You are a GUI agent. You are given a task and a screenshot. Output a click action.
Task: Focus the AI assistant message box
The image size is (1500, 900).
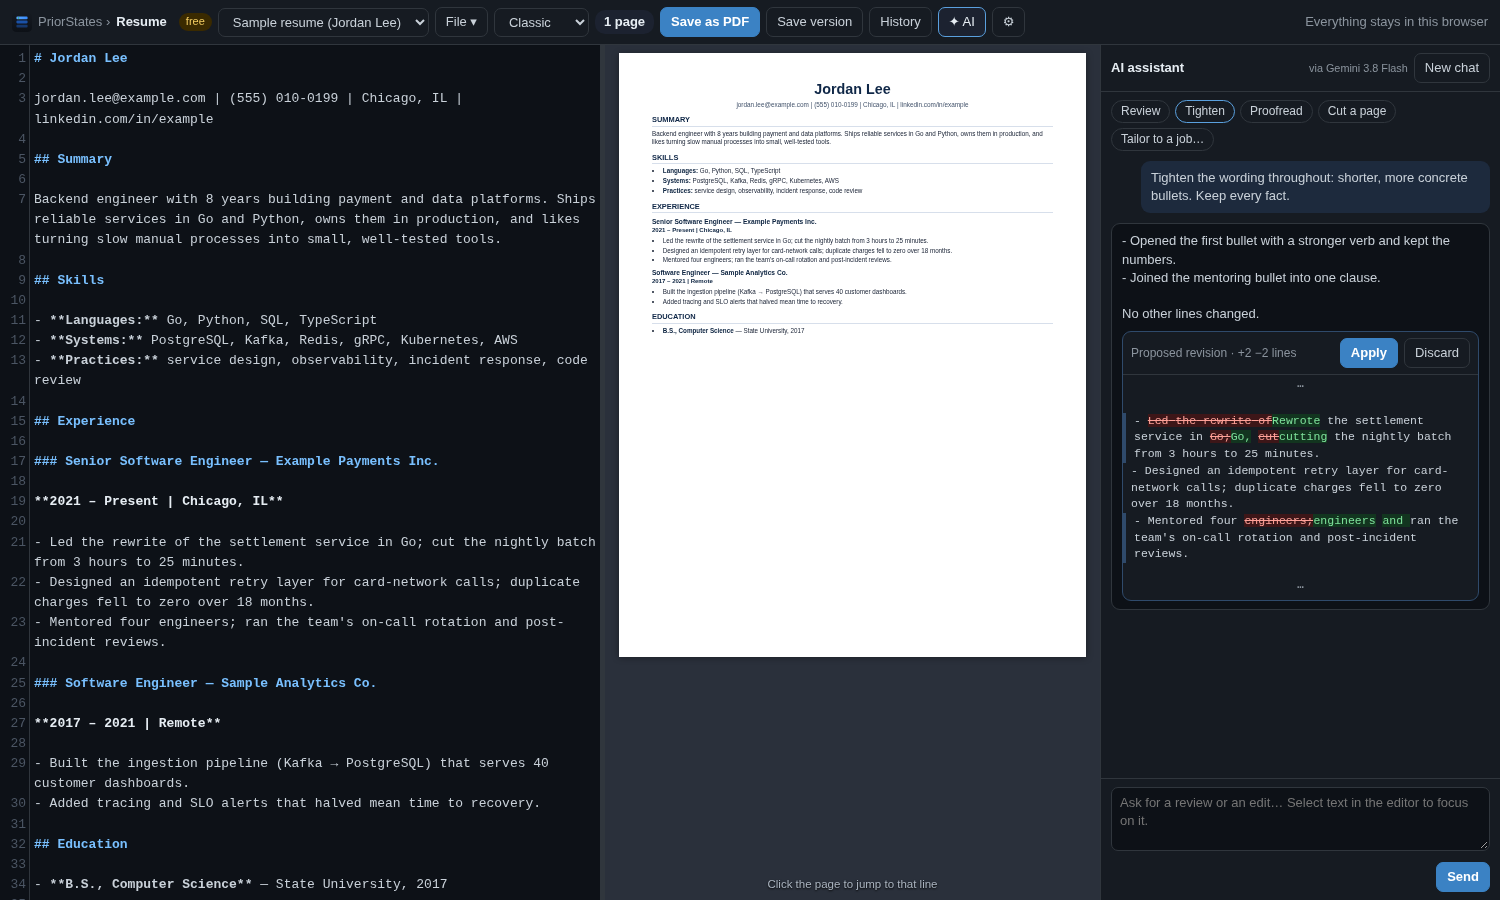point(1300,819)
